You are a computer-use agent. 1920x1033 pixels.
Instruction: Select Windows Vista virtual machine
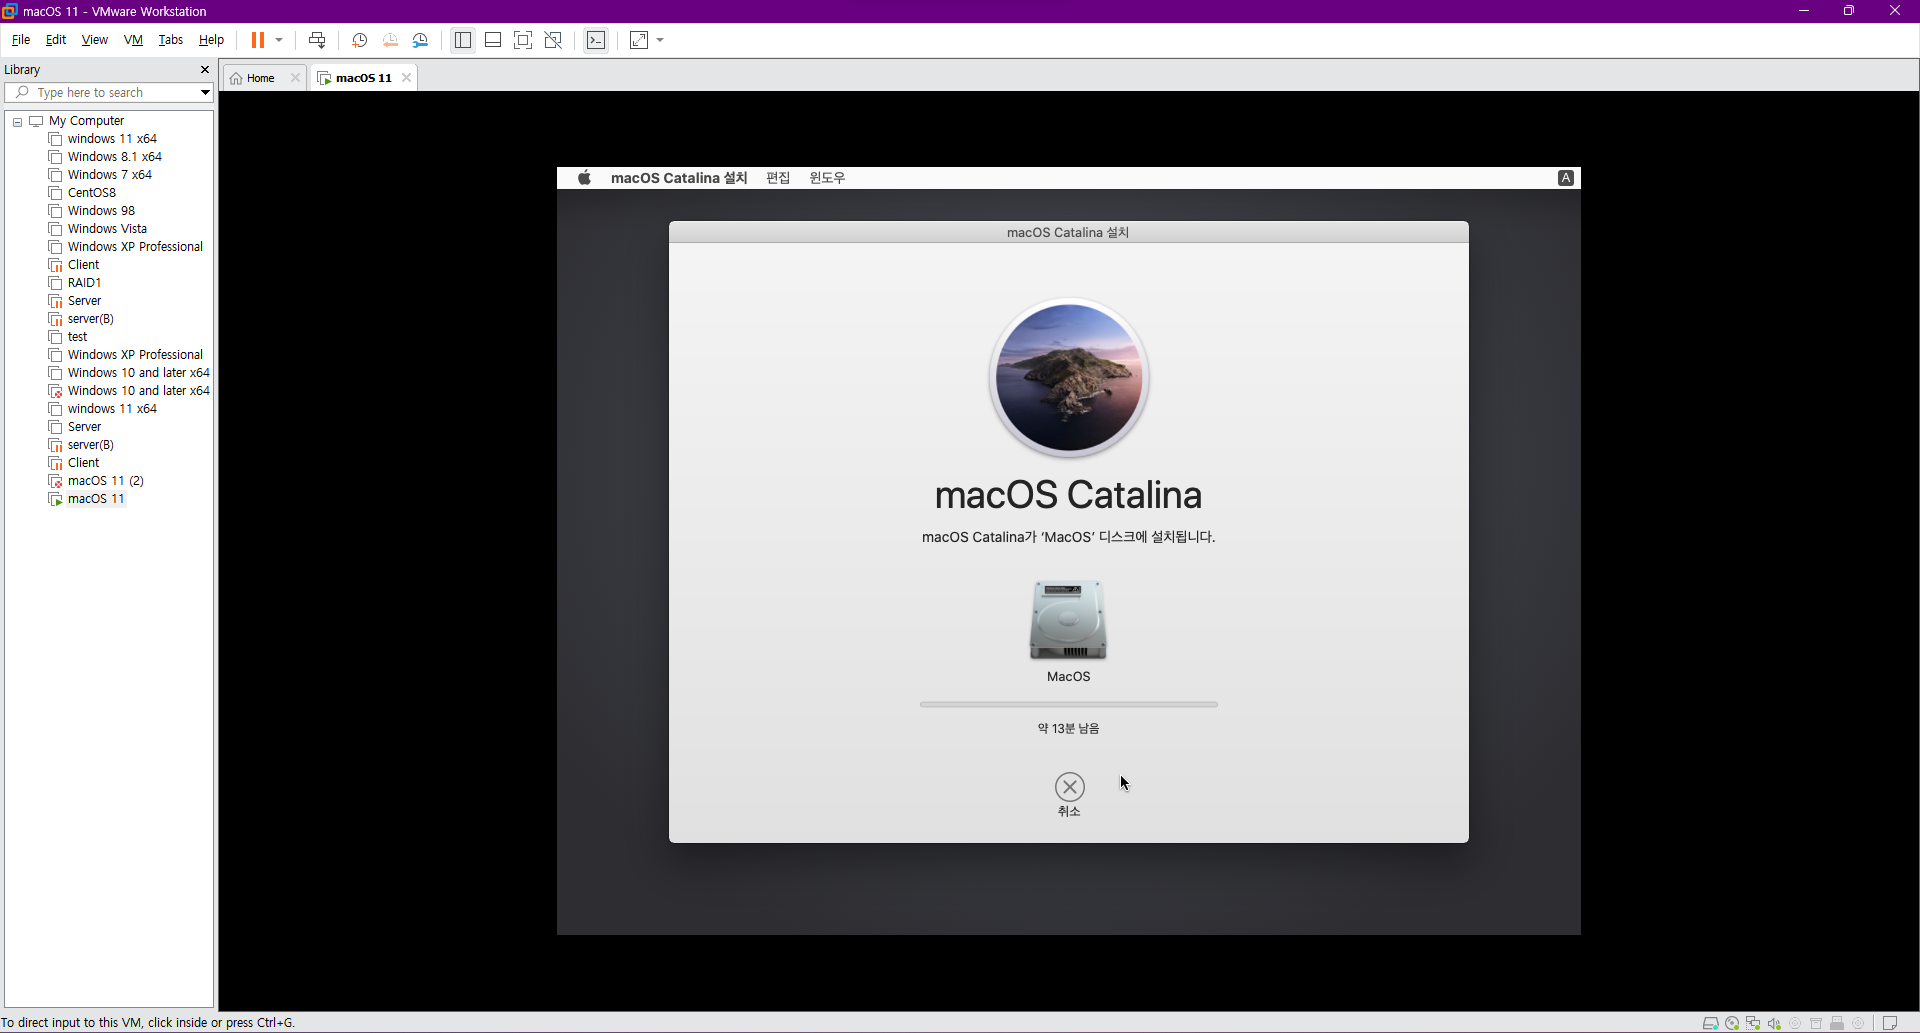pyautogui.click(x=107, y=229)
